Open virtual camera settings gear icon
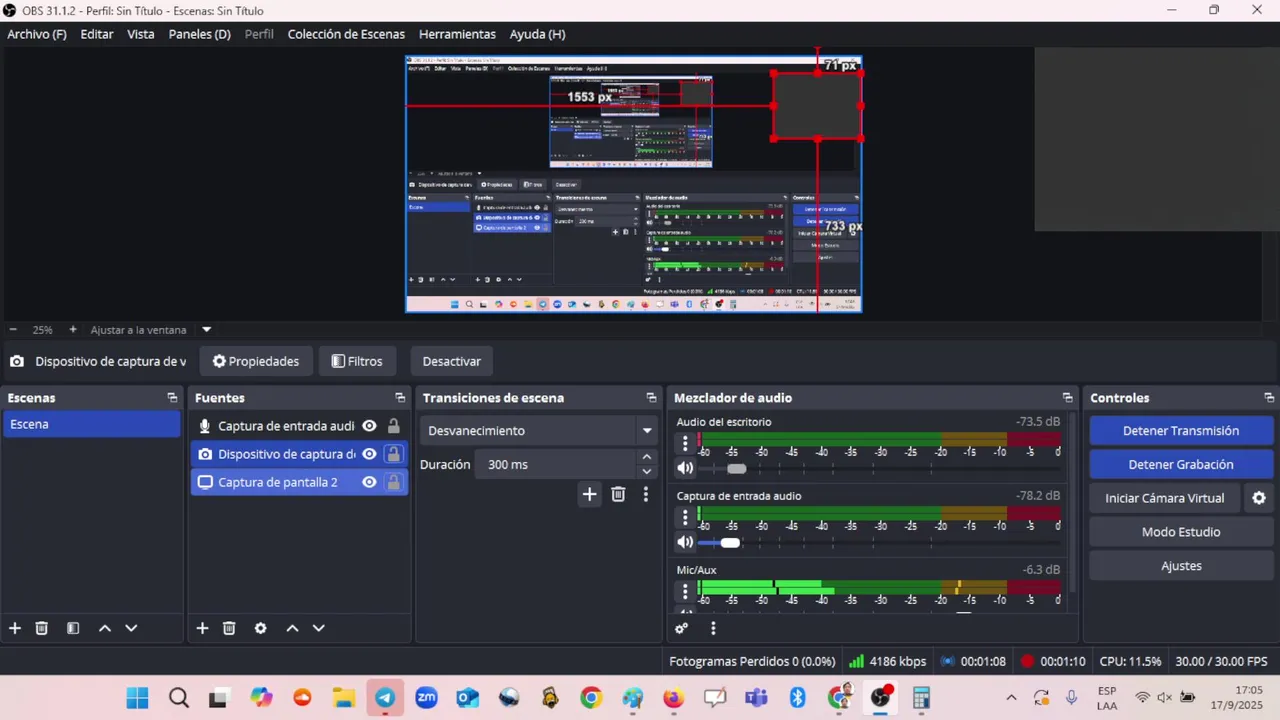The height and width of the screenshot is (720, 1280). click(x=1259, y=498)
